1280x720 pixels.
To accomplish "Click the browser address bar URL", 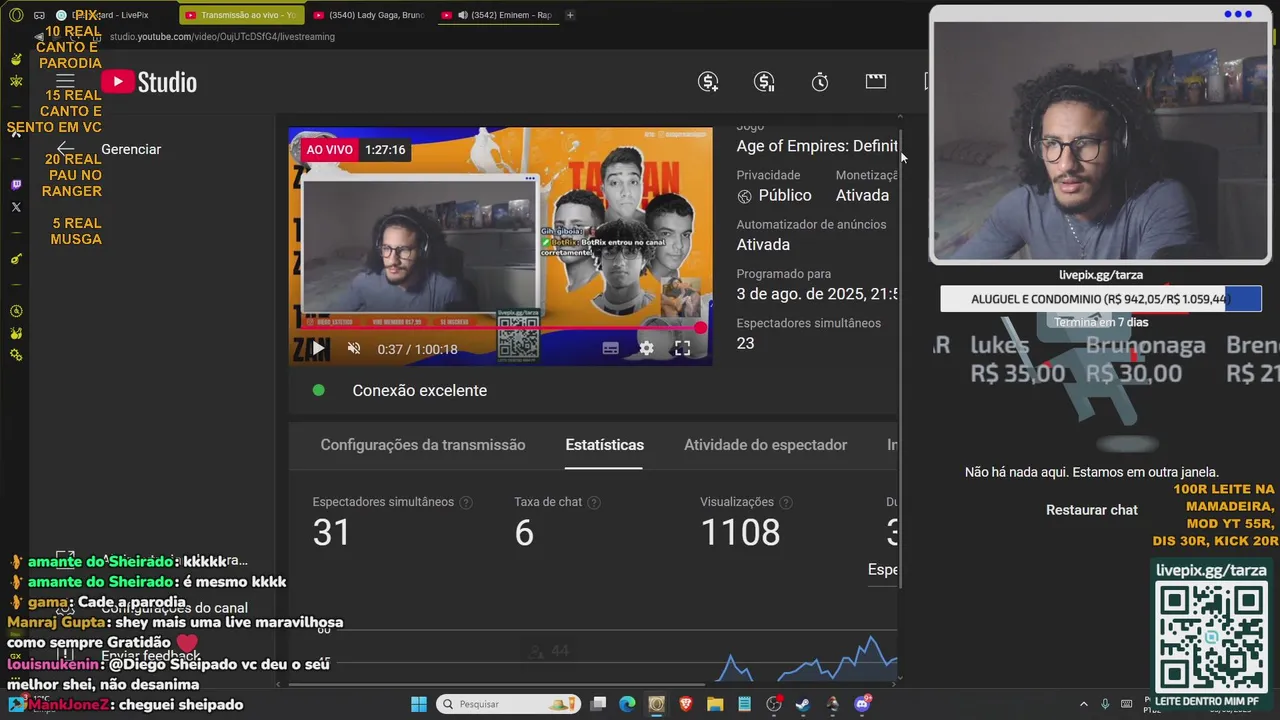I will coord(222,37).
